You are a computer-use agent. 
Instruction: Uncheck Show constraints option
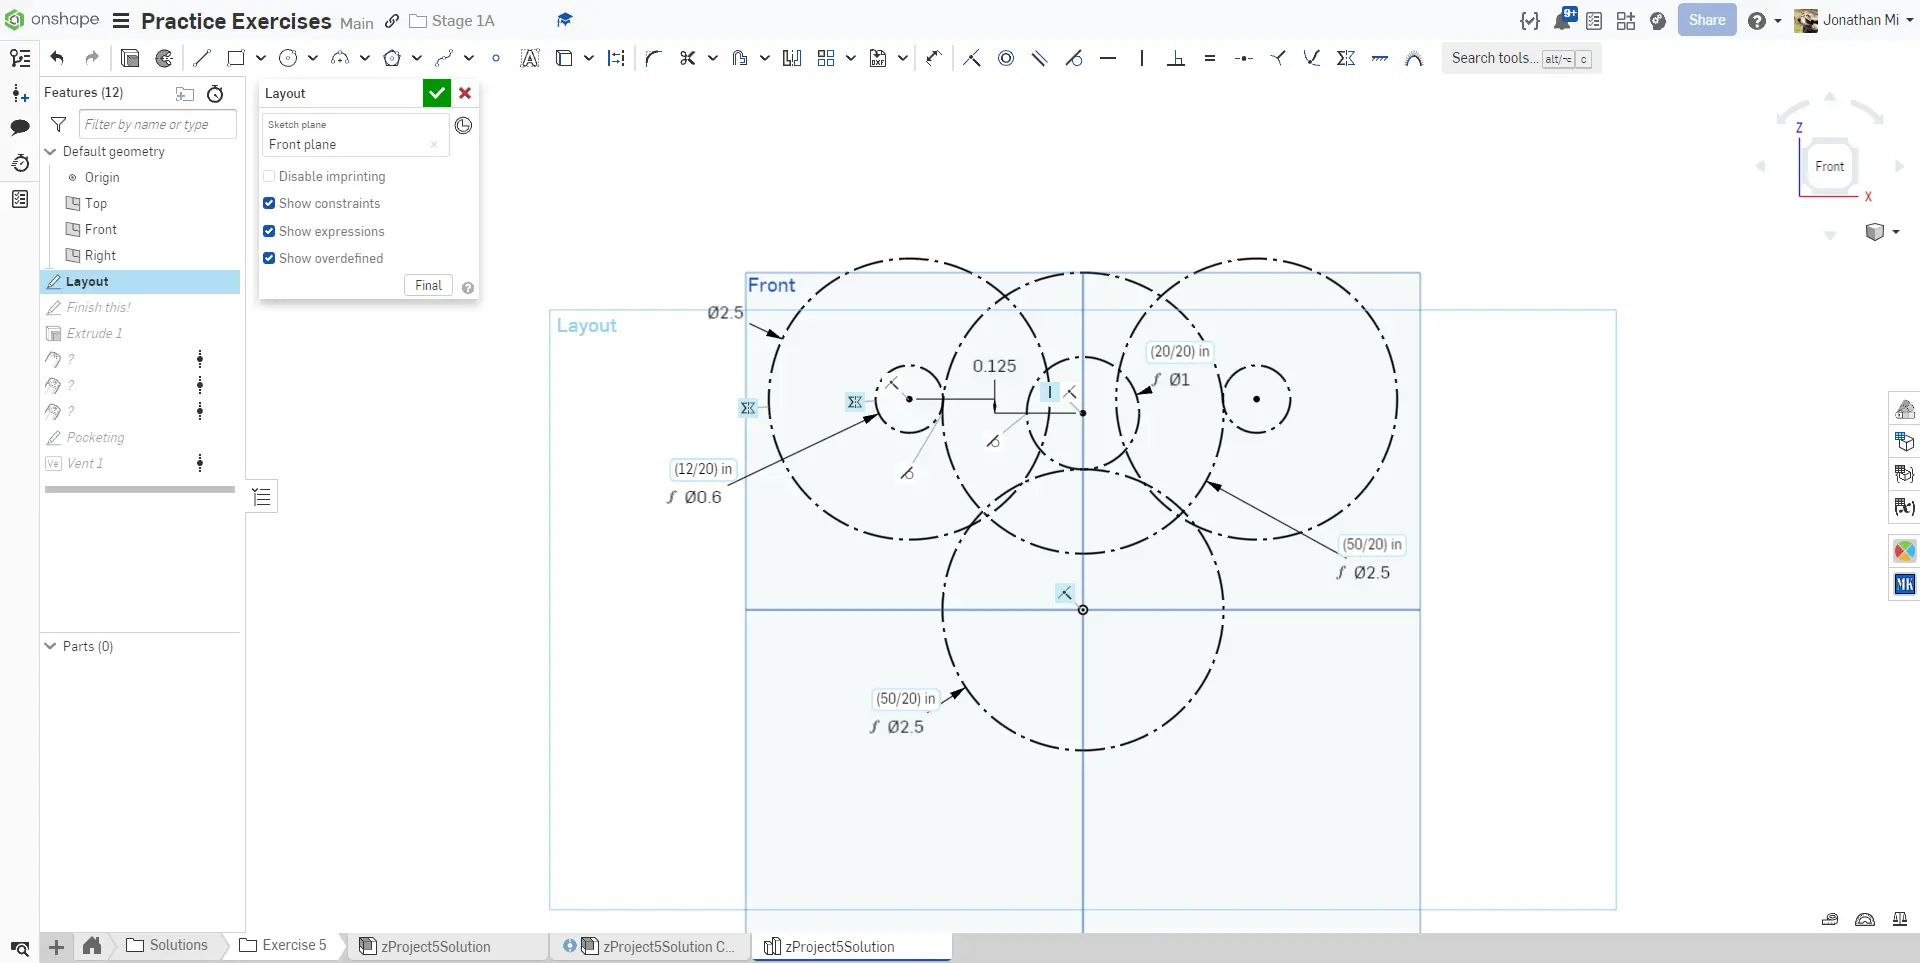tap(269, 203)
